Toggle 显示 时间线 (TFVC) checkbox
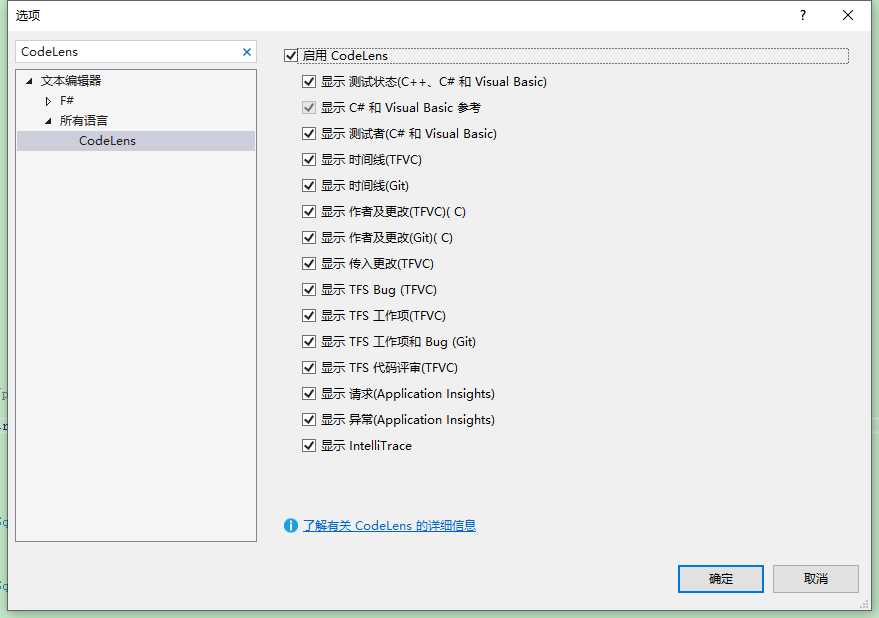 click(x=309, y=160)
